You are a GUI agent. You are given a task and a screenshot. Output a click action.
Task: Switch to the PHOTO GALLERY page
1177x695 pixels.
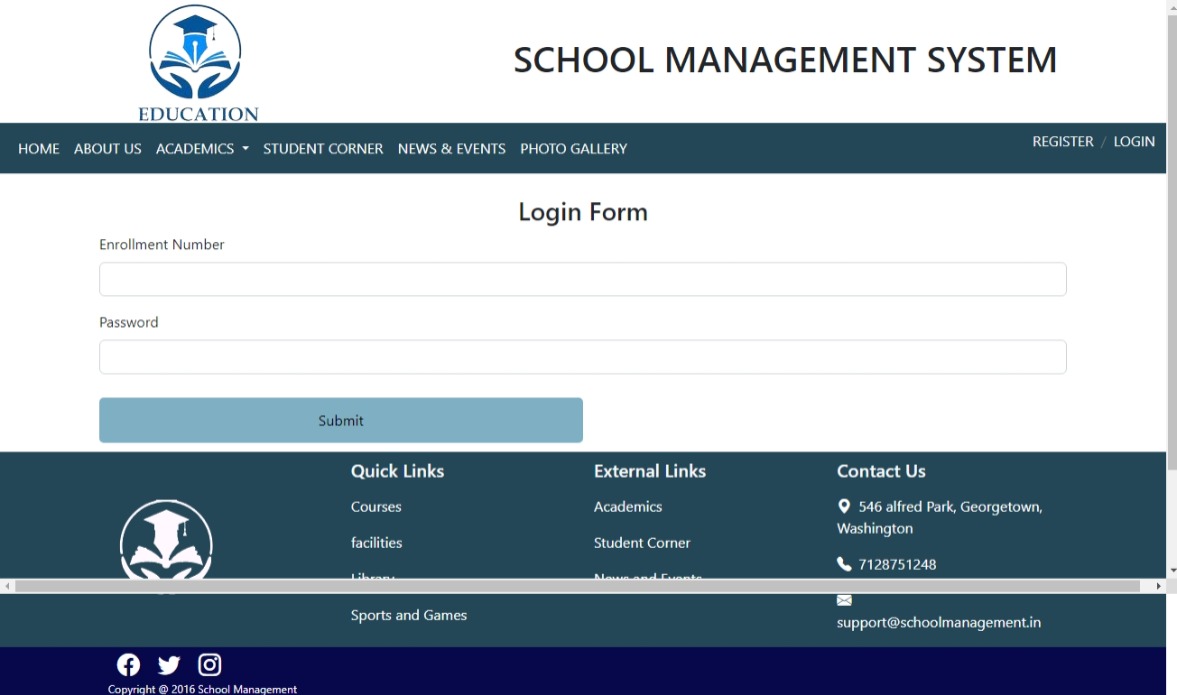click(573, 148)
